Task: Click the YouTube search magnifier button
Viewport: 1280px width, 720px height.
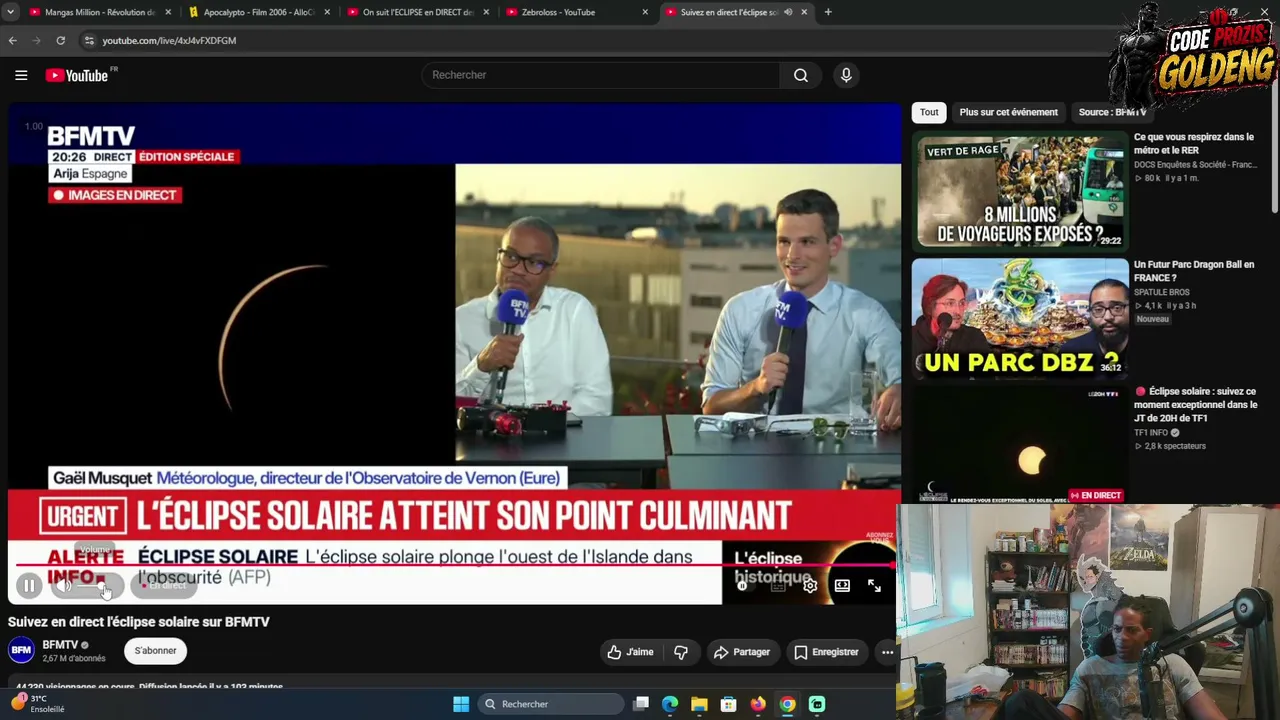Action: coord(801,75)
